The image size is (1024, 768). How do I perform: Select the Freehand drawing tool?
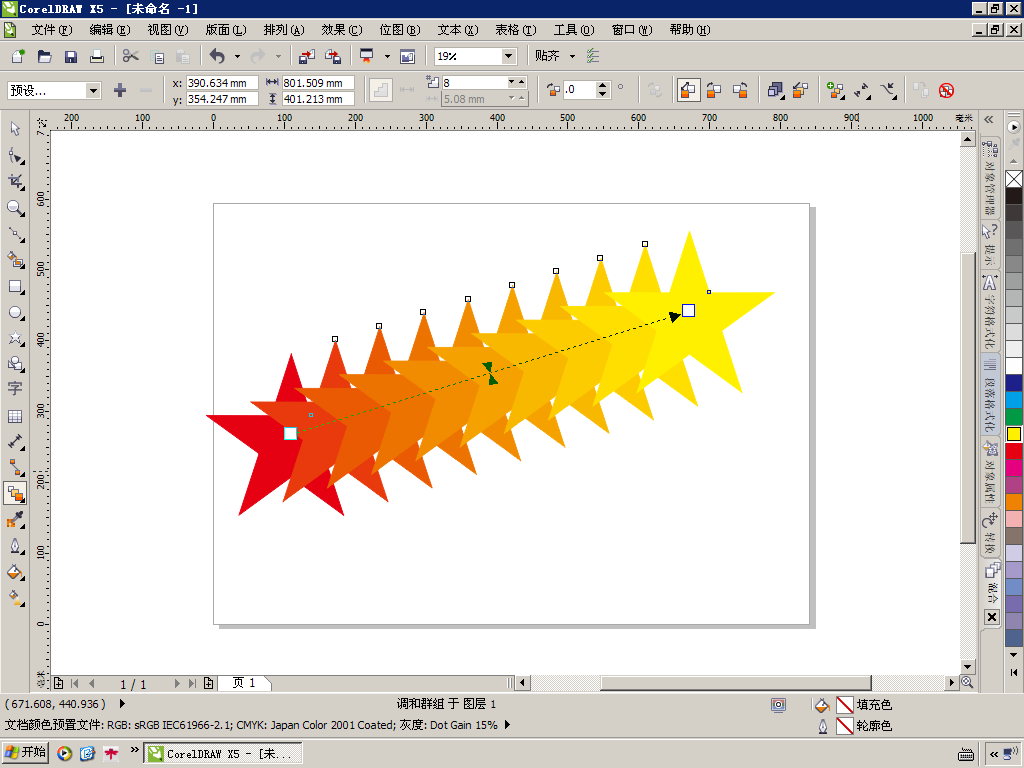(15, 234)
